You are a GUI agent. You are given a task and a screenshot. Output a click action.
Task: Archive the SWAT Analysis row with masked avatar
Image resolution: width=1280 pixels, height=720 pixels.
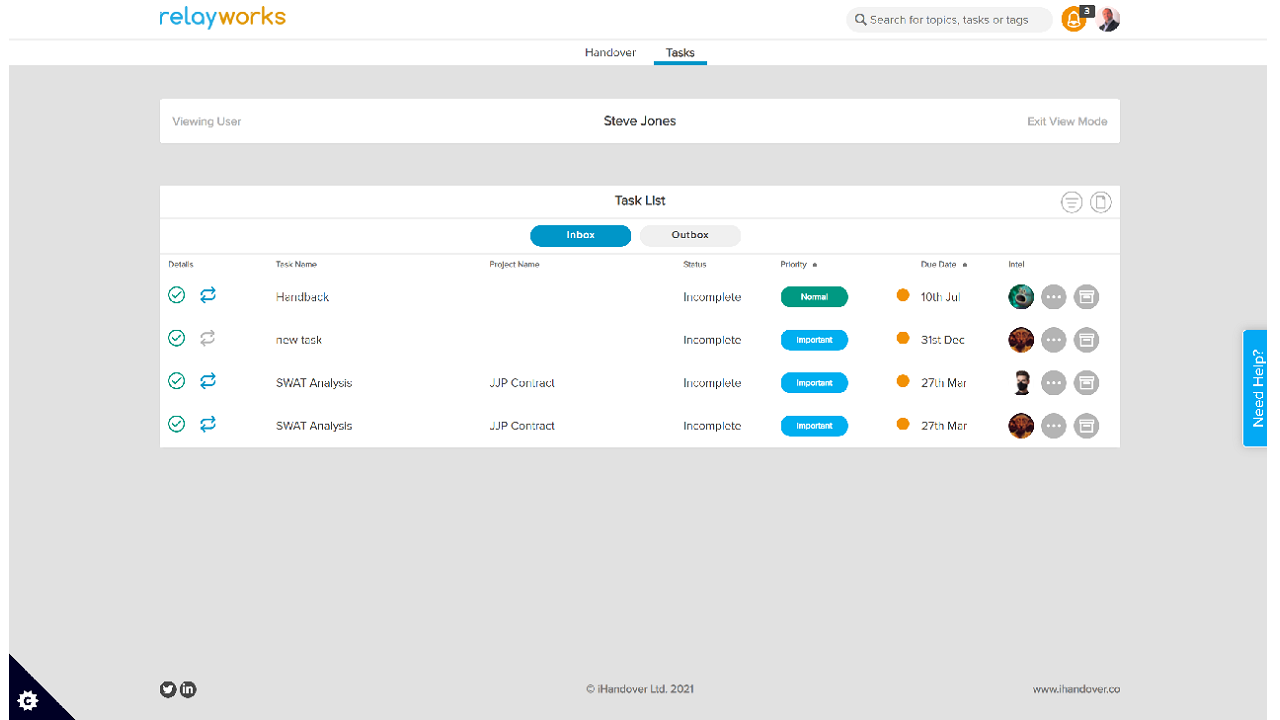(1086, 383)
